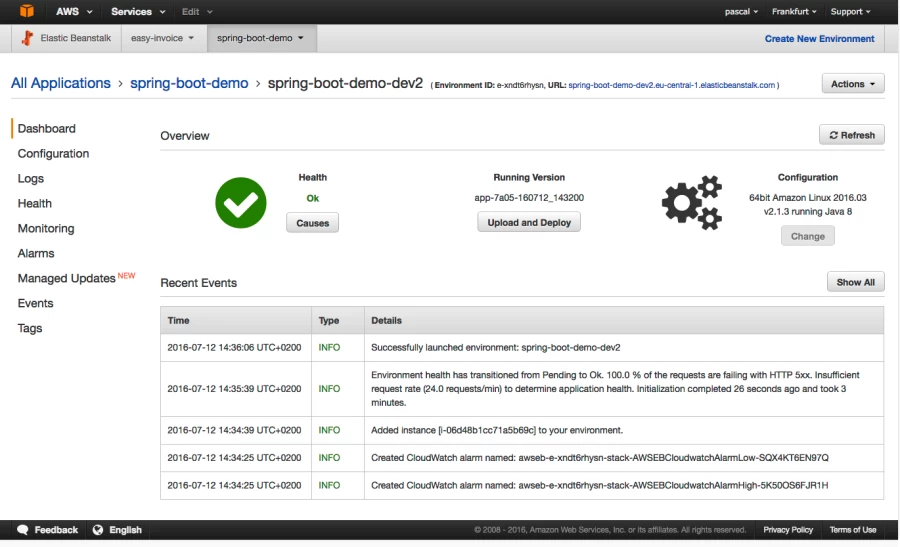
Task: Open the Edit dropdown in top bar
Action: pos(197,11)
